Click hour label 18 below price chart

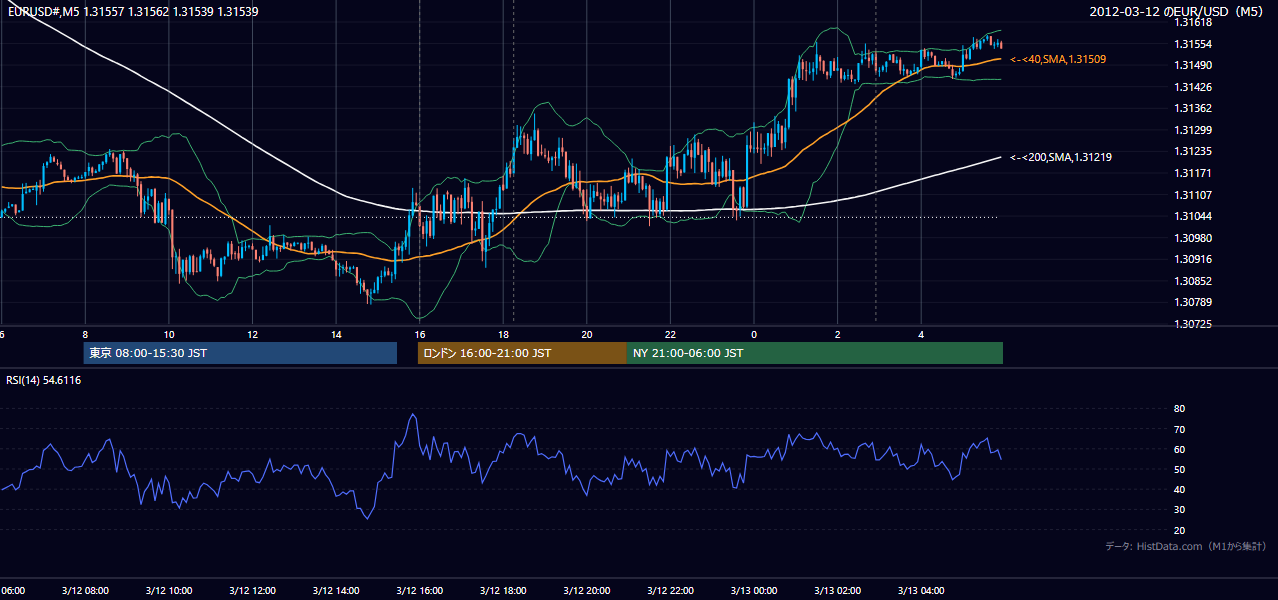tap(503, 334)
